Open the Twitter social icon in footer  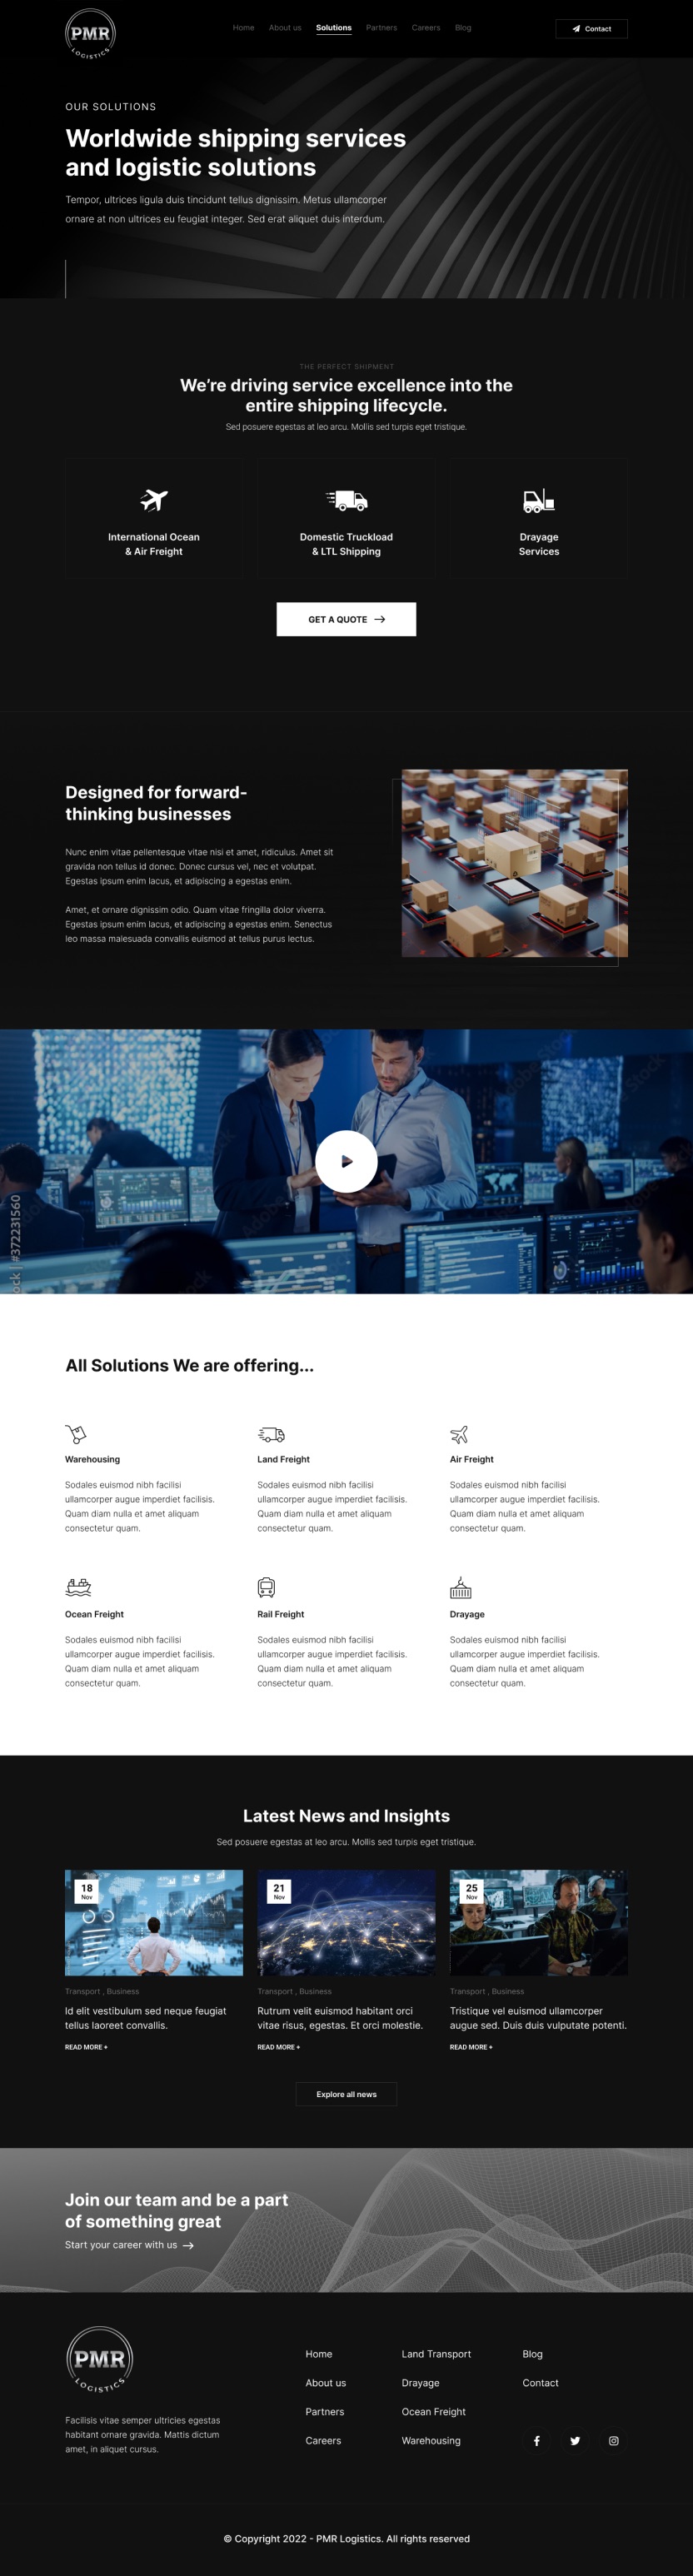tap(575, 2441)
